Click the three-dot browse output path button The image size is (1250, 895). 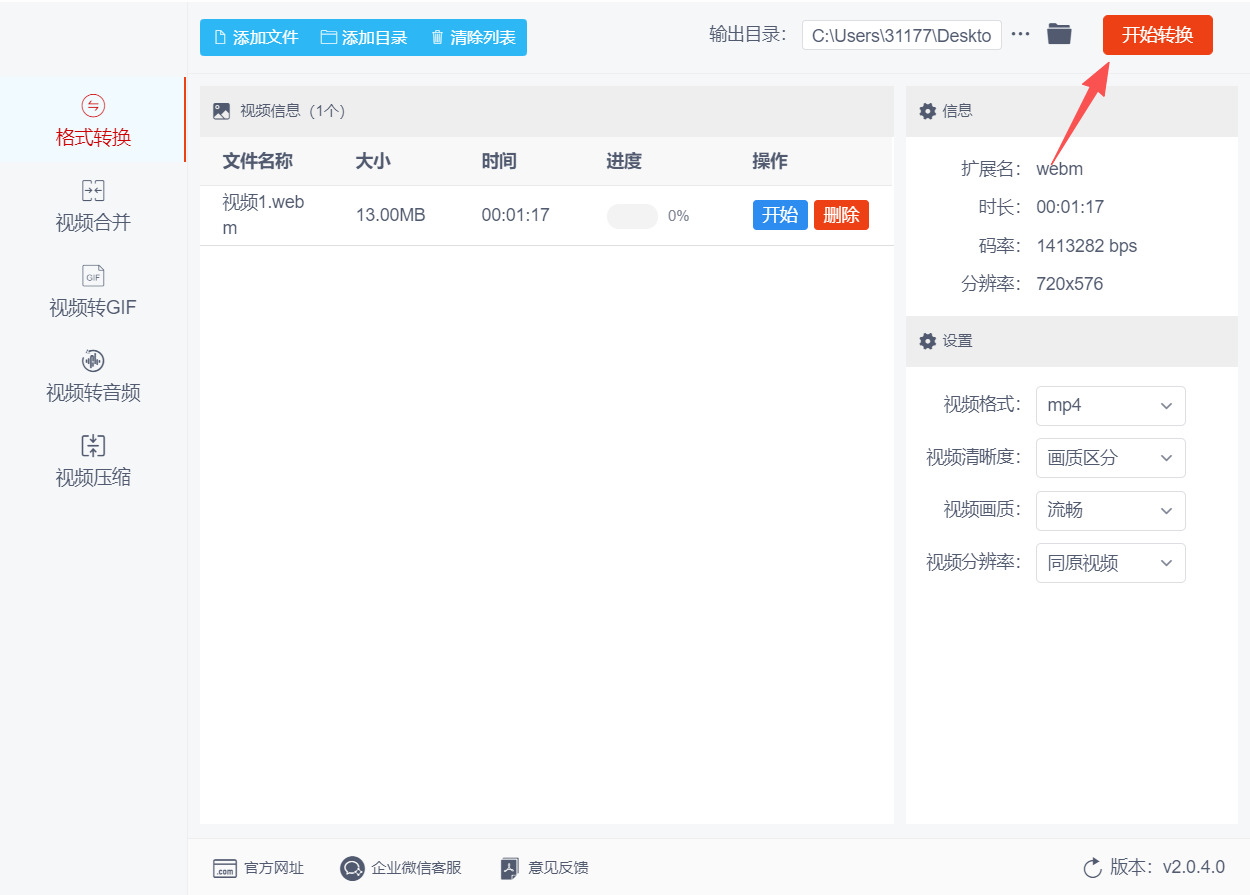(1020, 34)
